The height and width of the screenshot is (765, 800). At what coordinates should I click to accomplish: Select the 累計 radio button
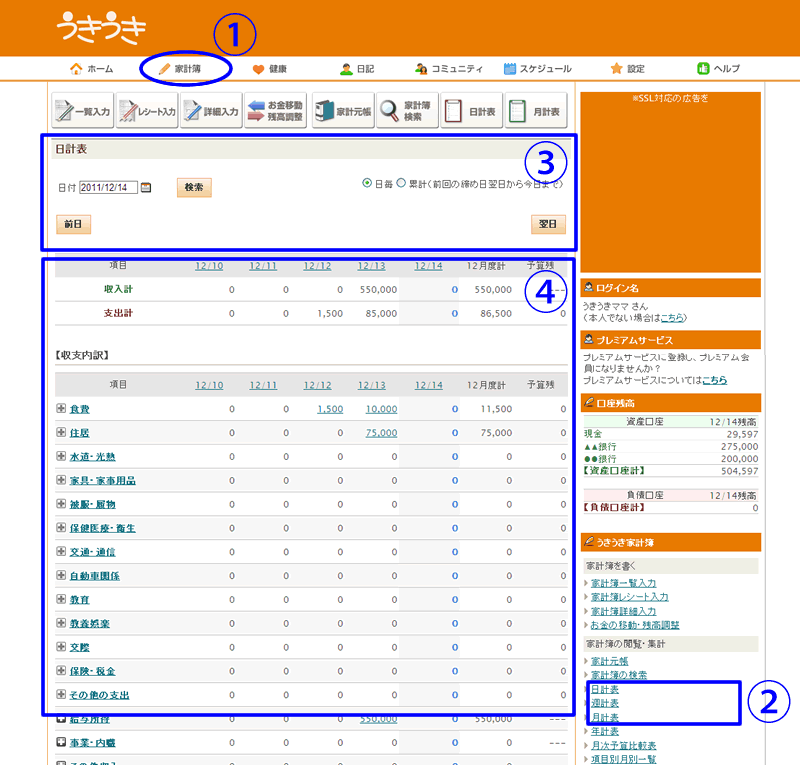tap(401, 183)
